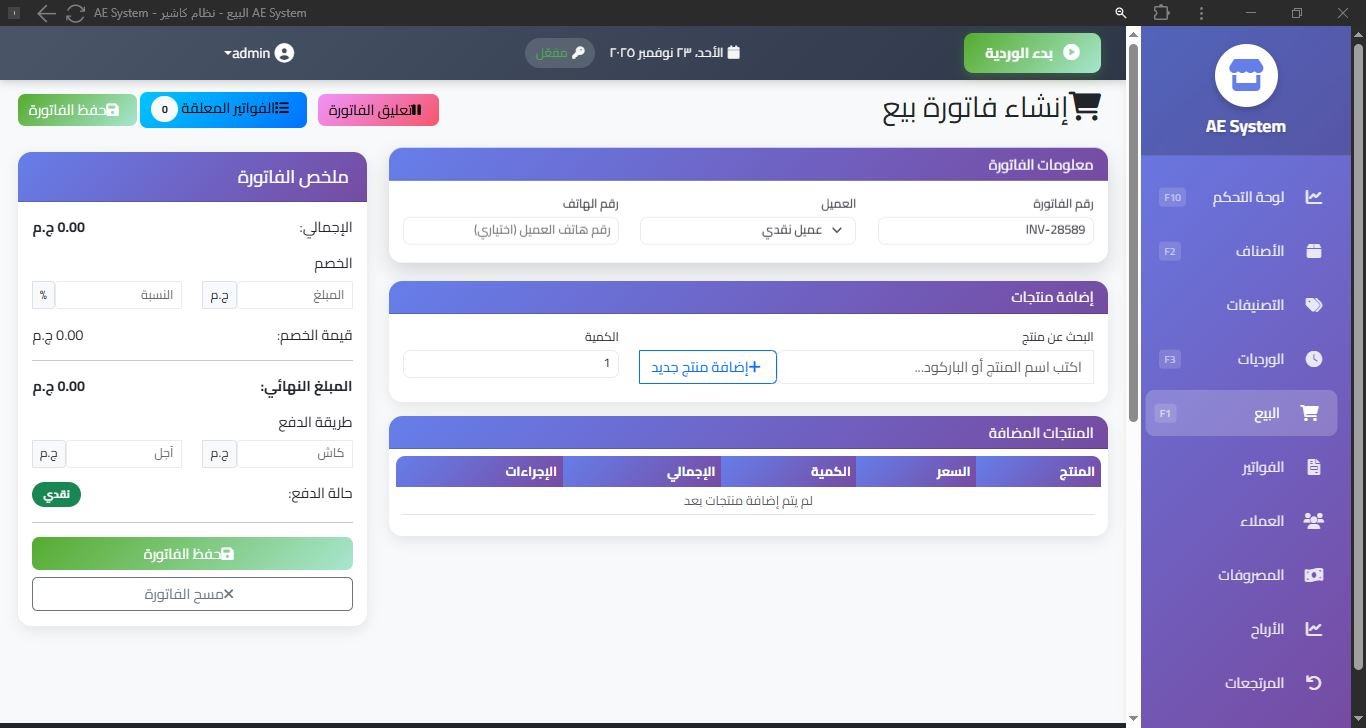
Task: Click الفواتير المعلقة showing count 0
Action: click(223, 110)
